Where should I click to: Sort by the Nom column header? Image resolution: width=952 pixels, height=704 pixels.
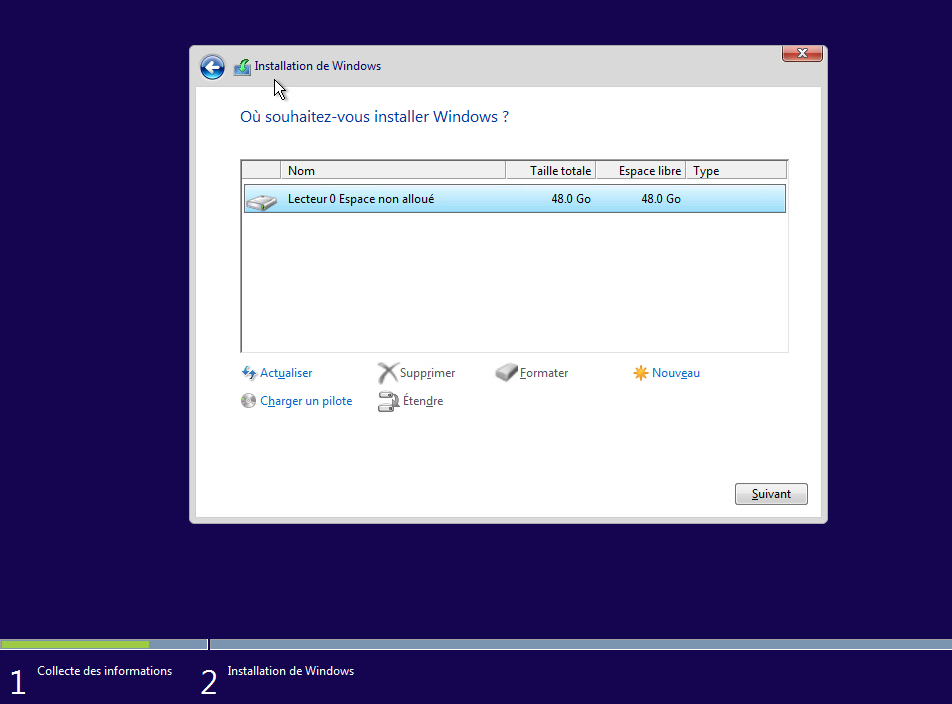[392, 171]
